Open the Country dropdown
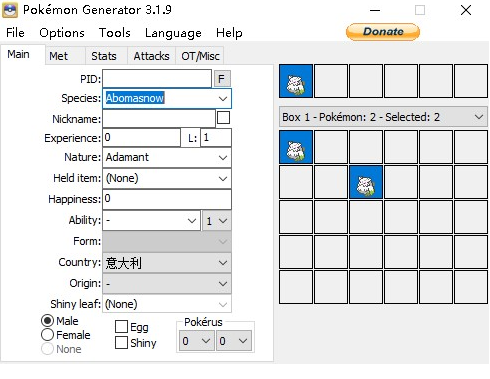The height and width of the screenshot is (379, 490). (x=167, y=263)
